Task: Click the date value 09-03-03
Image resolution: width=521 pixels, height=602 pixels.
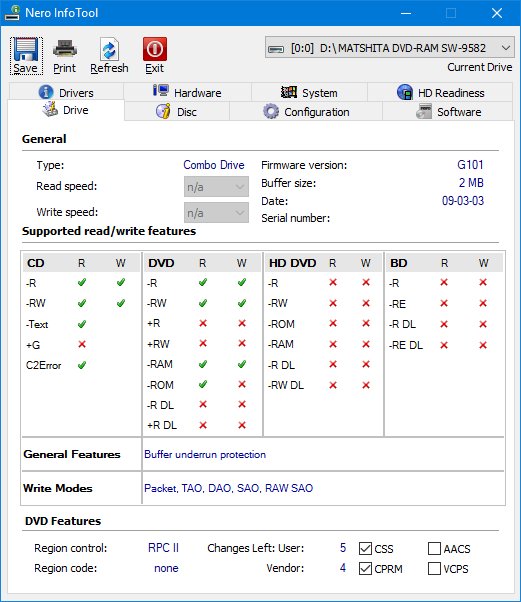Action: [463, 201]
